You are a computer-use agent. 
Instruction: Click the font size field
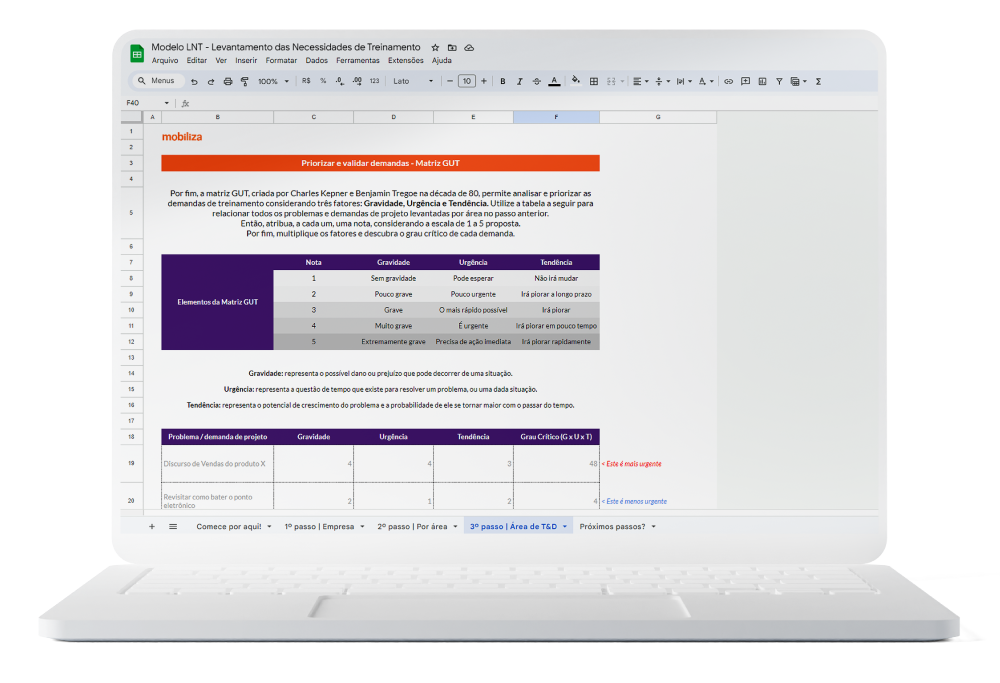467,81
